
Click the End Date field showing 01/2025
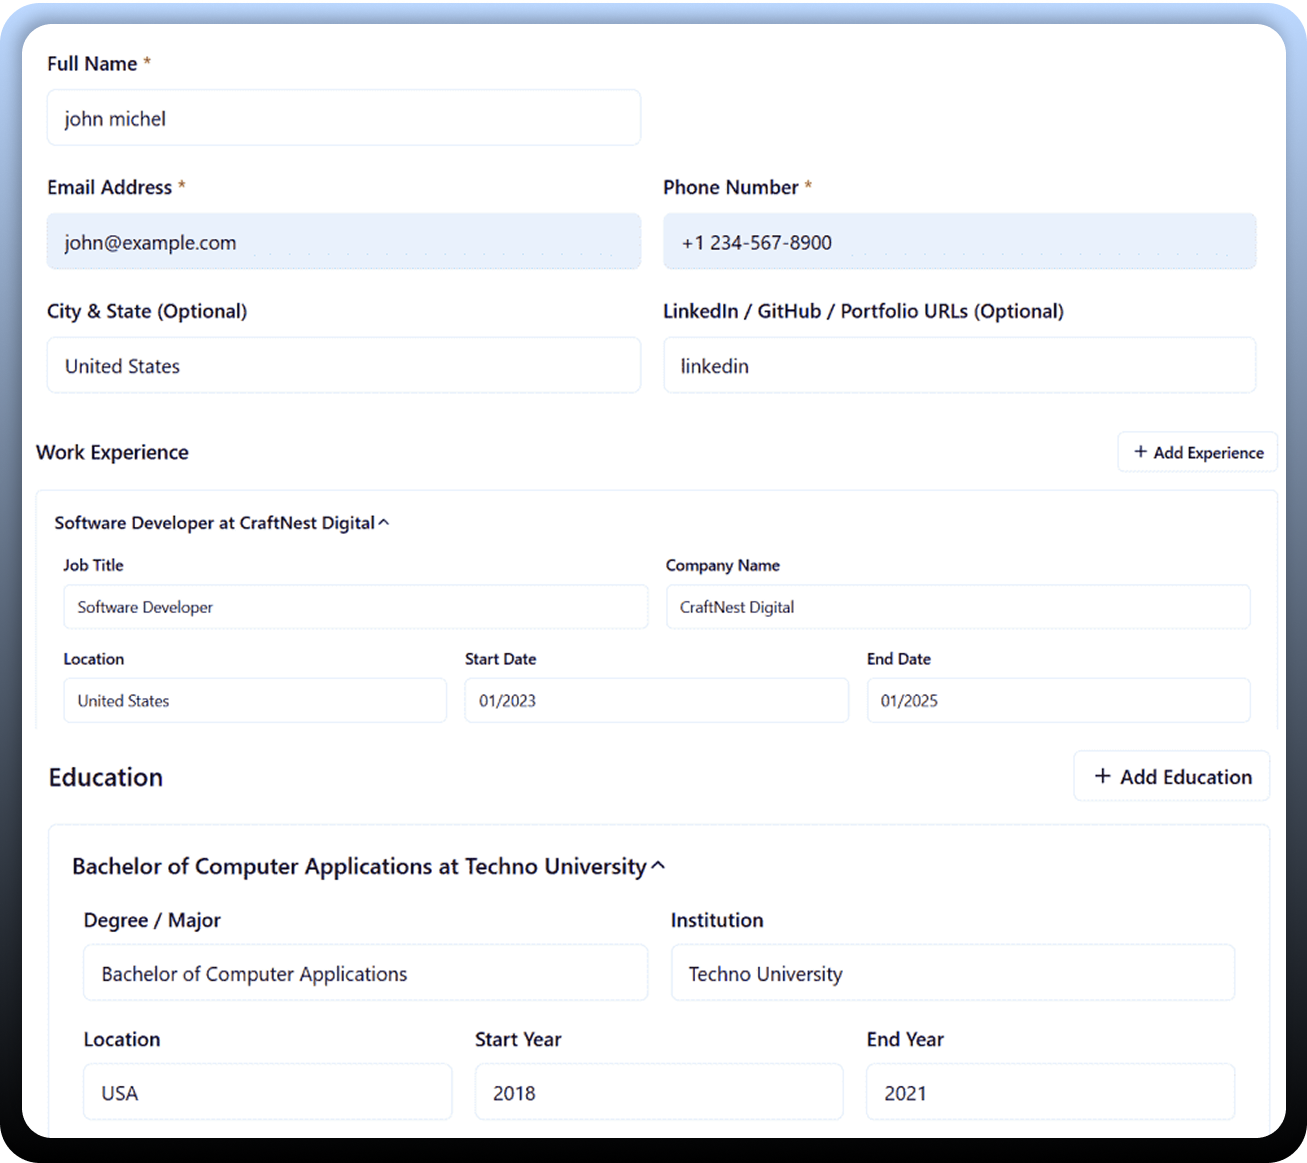click(x=1057, y=701)
